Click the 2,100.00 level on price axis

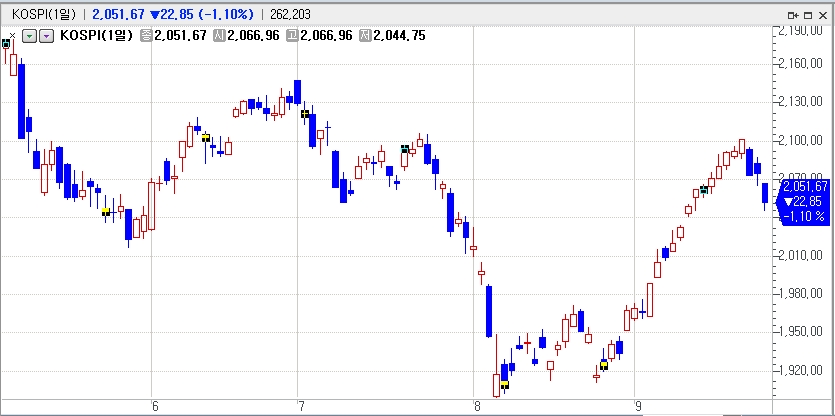[x=804, y=140]
